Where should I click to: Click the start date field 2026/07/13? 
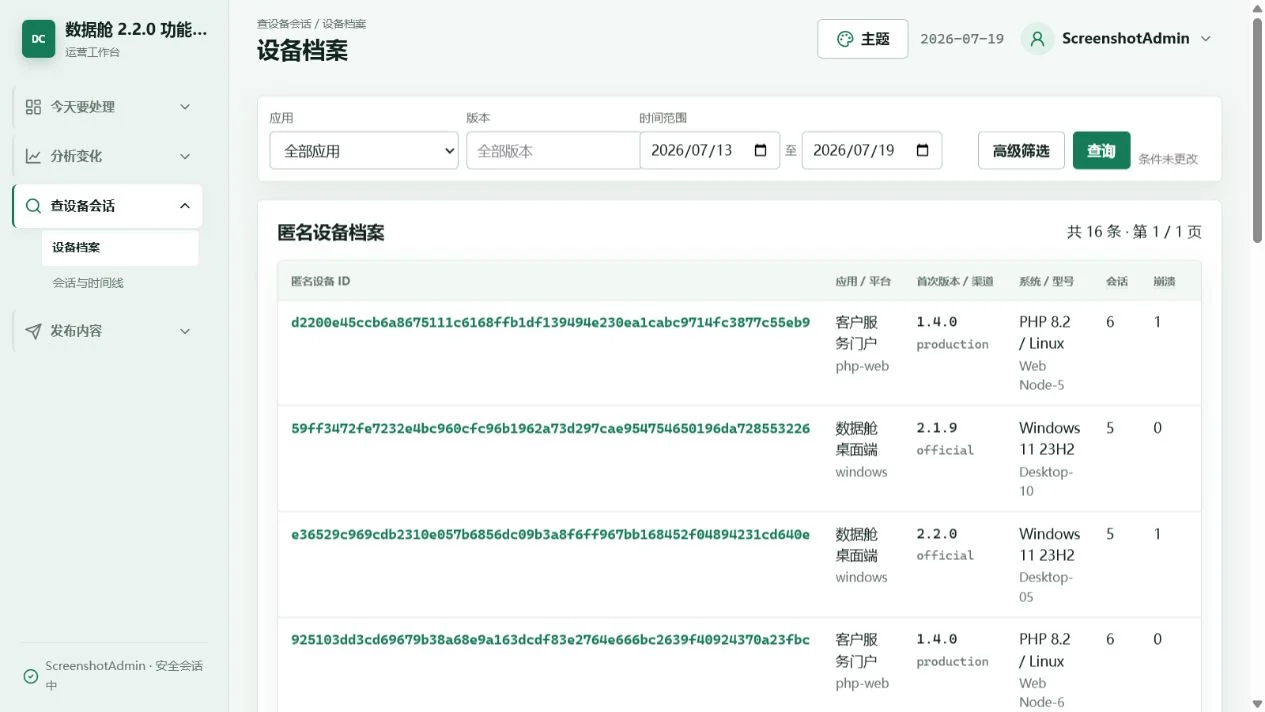(709, 150)
